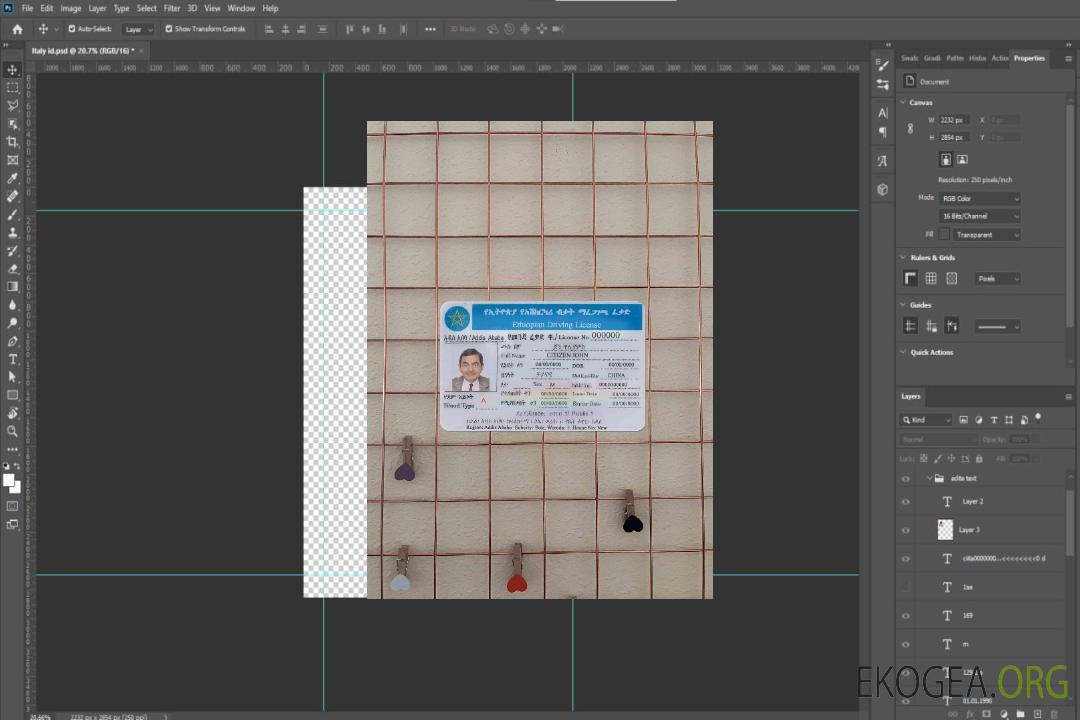This screenshot has width=1080, height=720.
Task: Uncheck the Auto-Select checkbox
Action: tap(72, 29)
